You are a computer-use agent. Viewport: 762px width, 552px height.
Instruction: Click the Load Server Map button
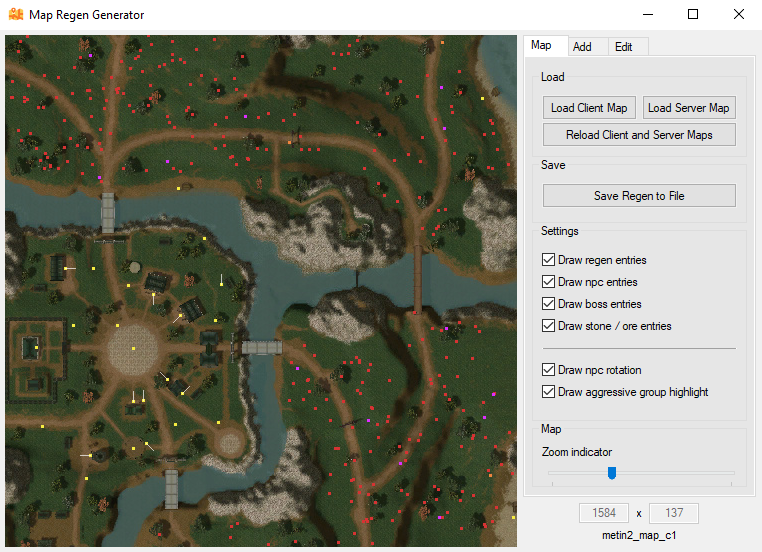click(688, 108)
